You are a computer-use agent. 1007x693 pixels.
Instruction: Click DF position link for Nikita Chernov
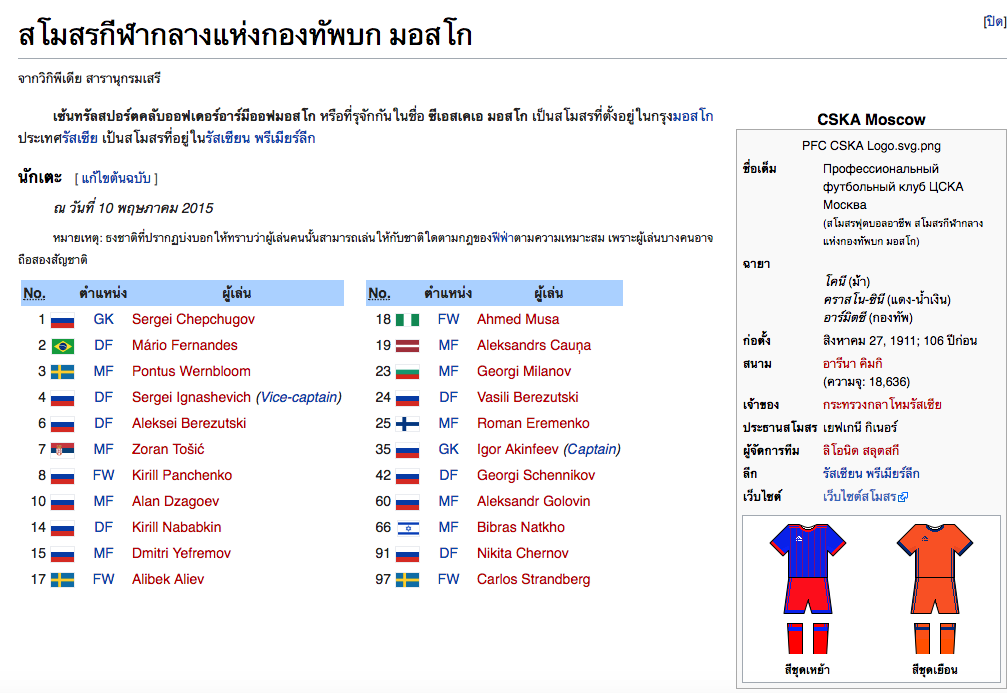[448, 553]
